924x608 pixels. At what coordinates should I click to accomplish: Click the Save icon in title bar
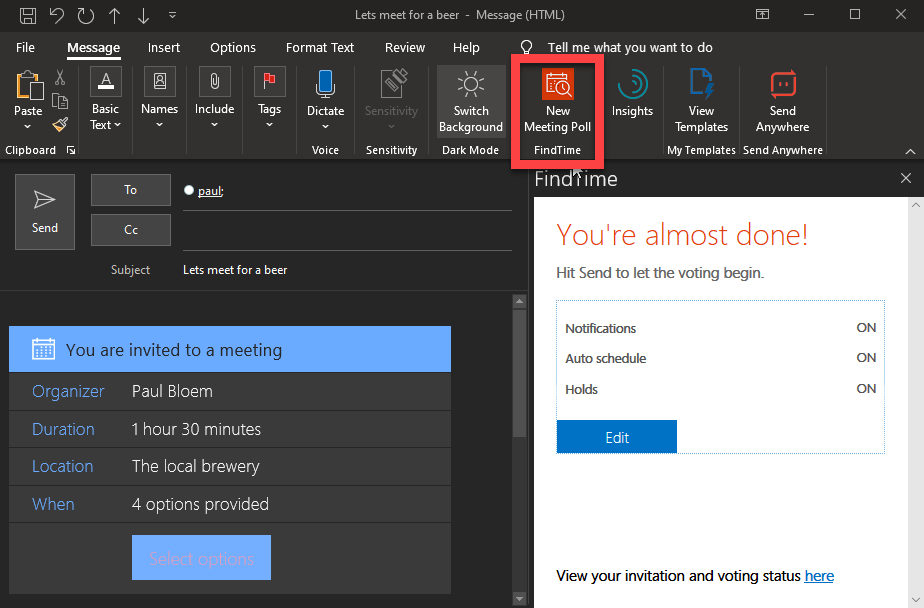tap(28, 15)
